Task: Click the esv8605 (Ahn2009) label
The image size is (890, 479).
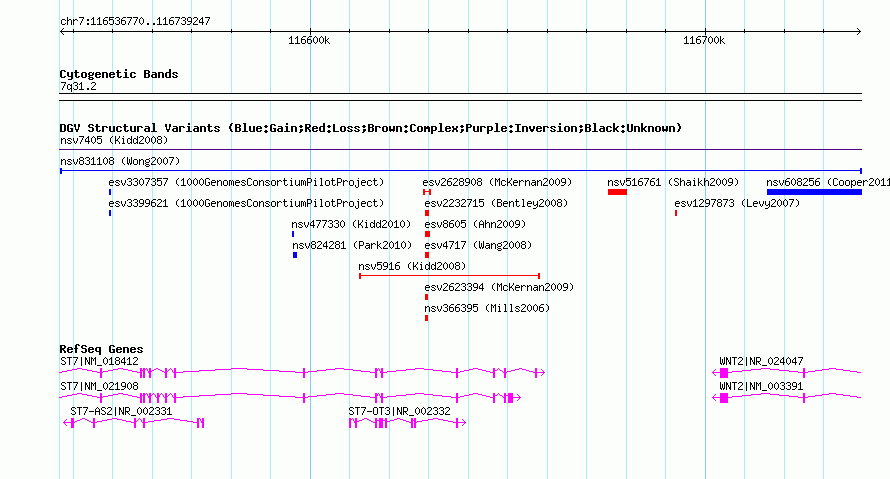Action: 475,224
